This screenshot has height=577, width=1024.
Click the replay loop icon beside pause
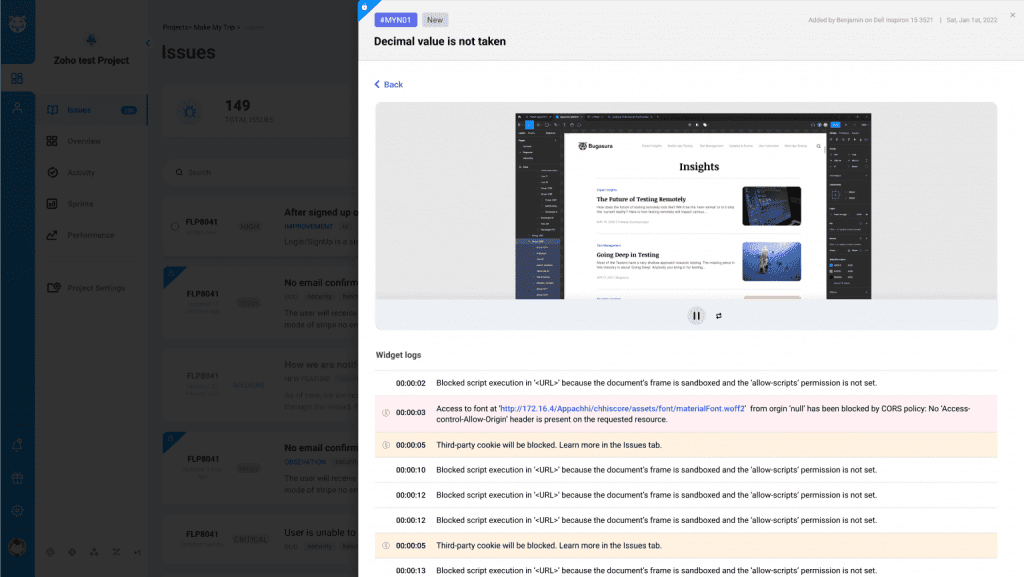click(719, 316)
